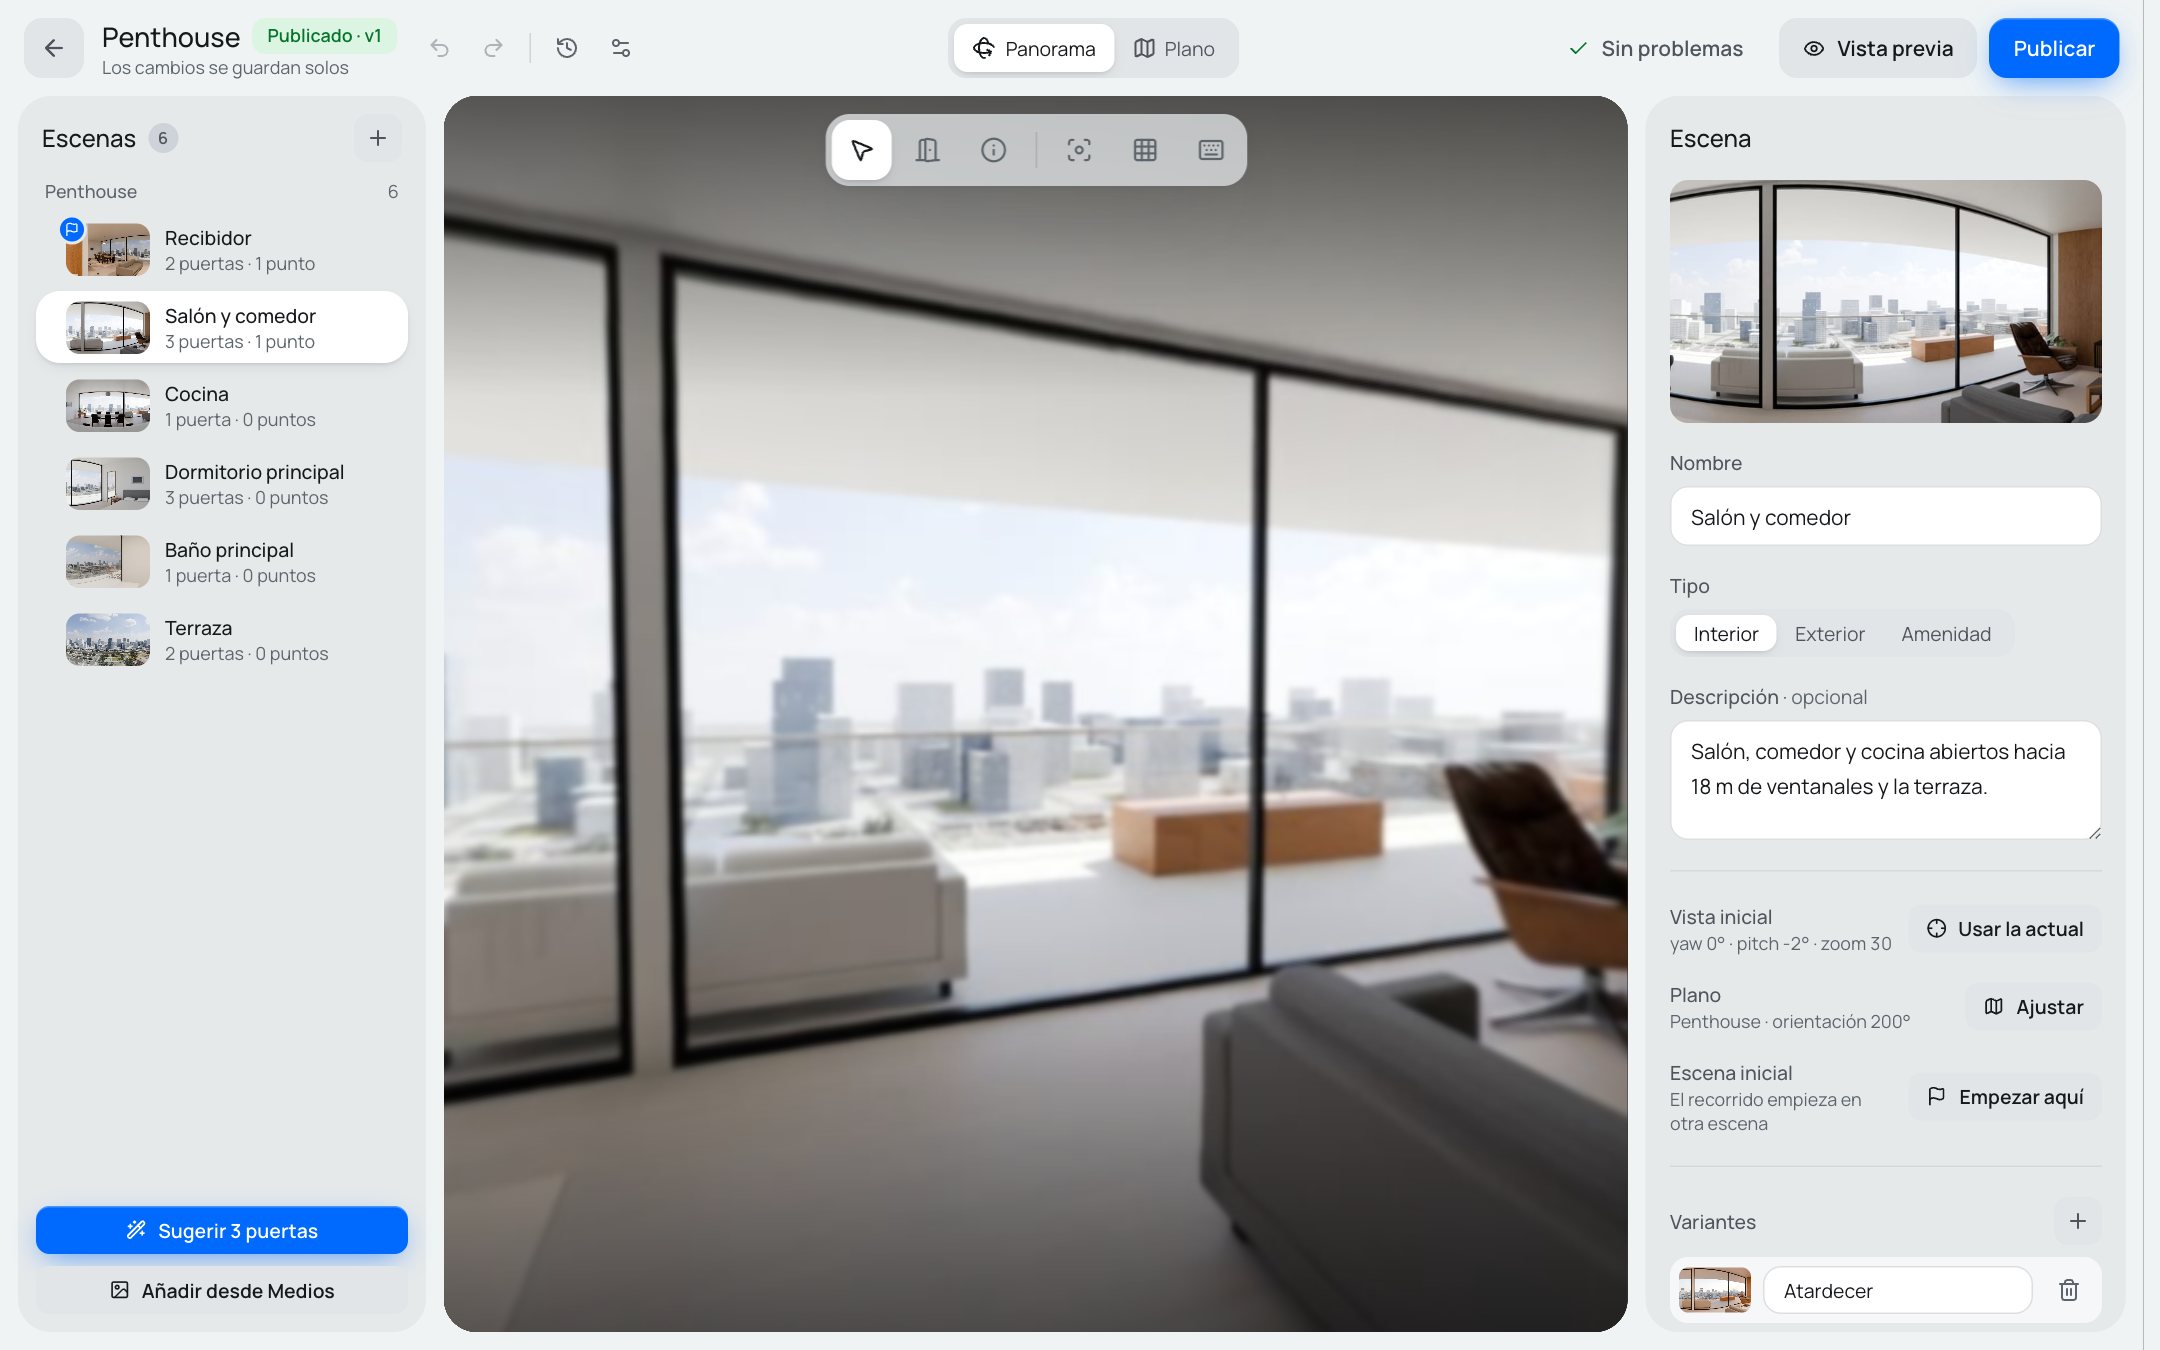Click Empezar aquí button
The image size is (2160, 1350).
(x=2005, y=1096)
